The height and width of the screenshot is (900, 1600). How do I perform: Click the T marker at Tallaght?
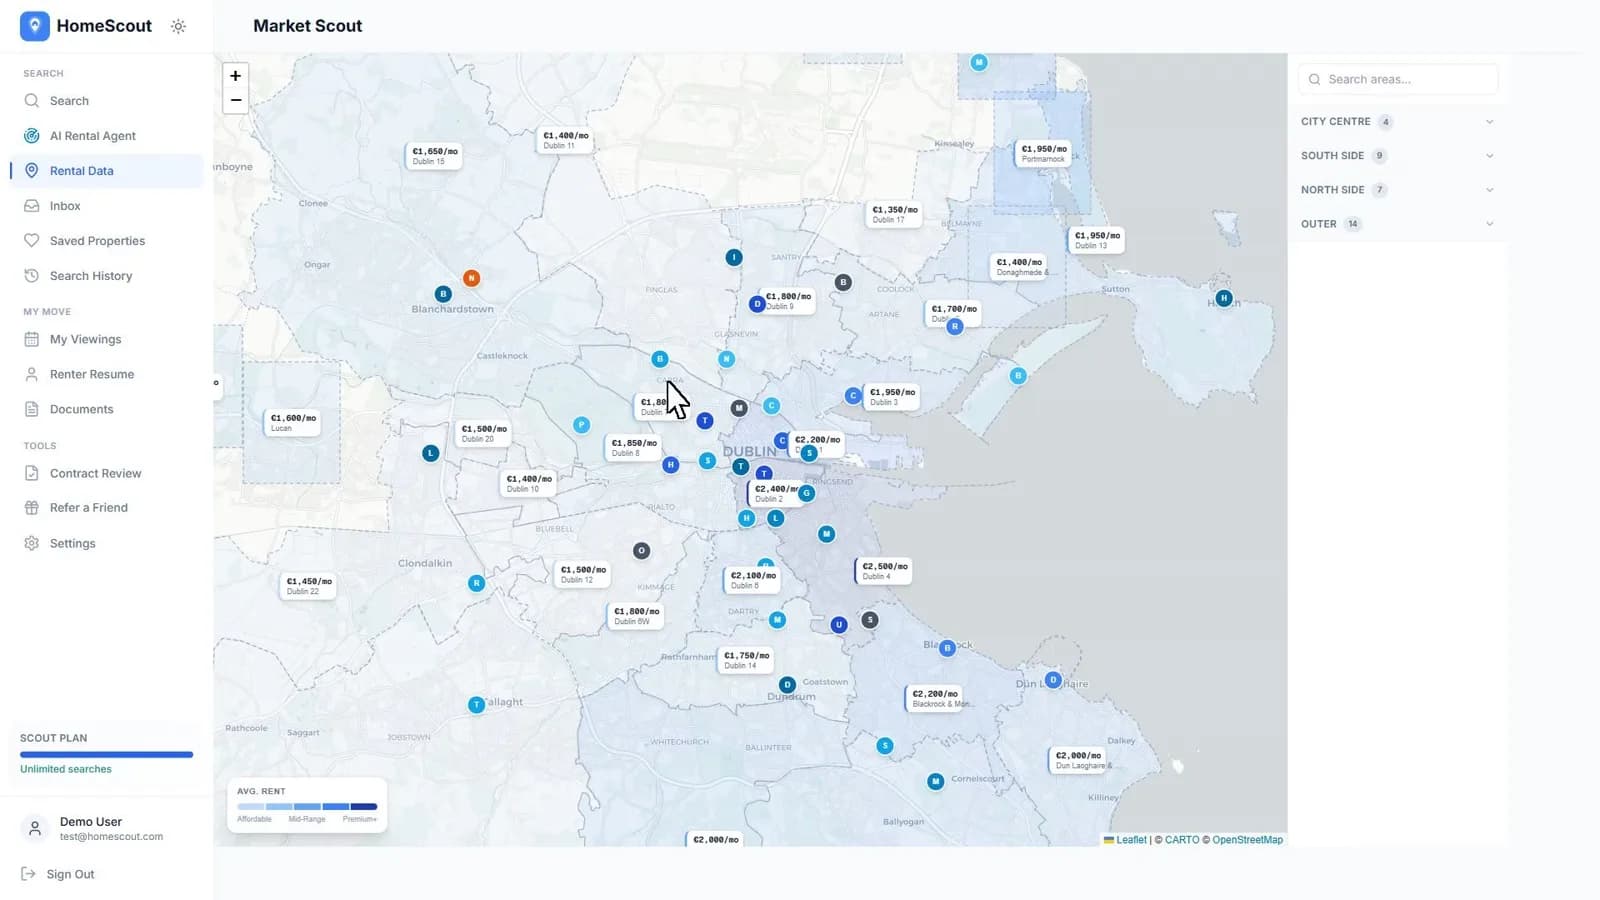(477, 705)
